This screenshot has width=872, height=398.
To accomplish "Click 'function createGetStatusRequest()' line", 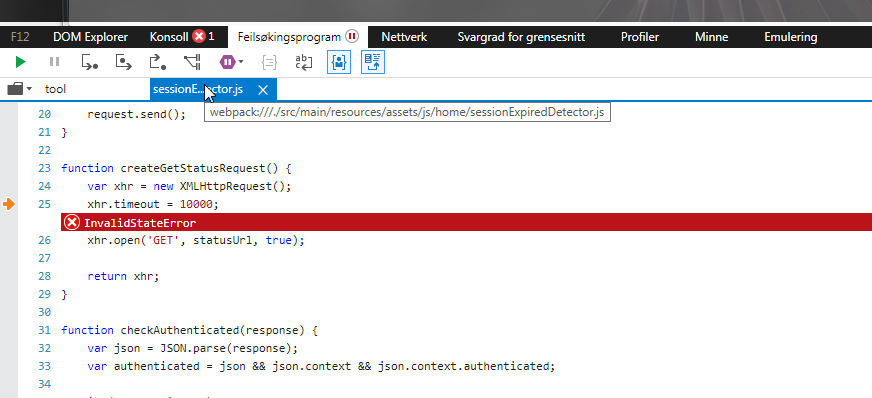I will coord(176,168).
